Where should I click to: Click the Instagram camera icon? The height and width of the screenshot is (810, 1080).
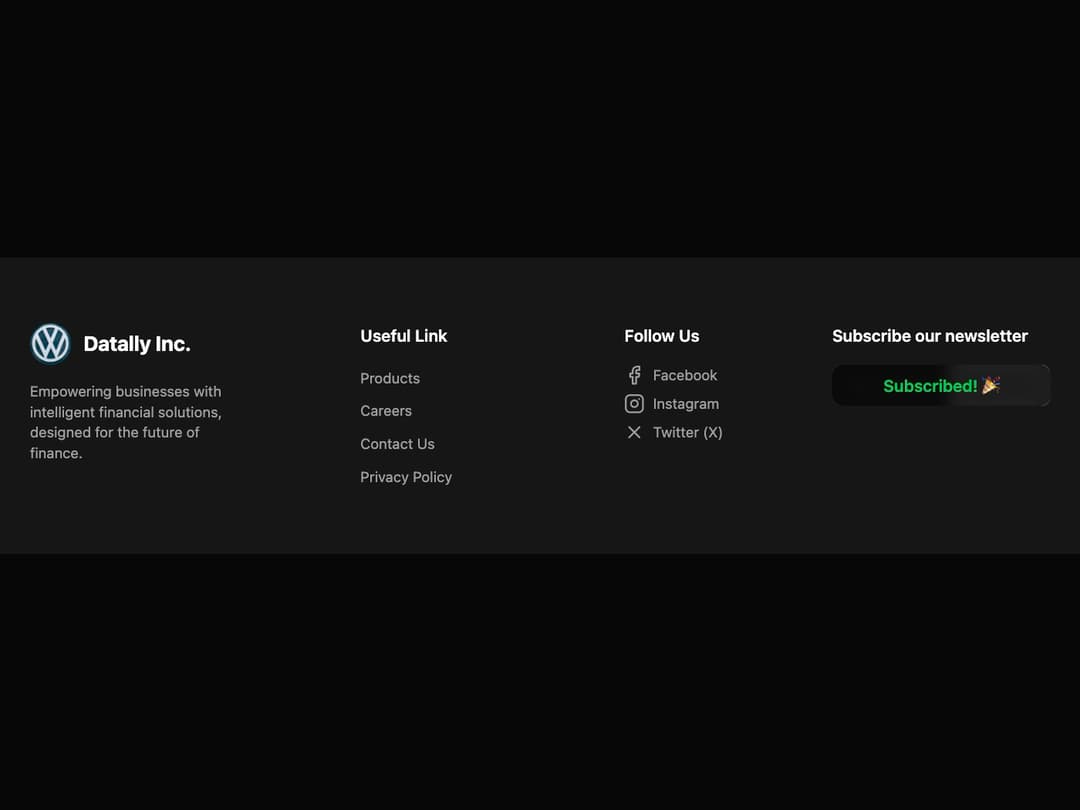634,404
